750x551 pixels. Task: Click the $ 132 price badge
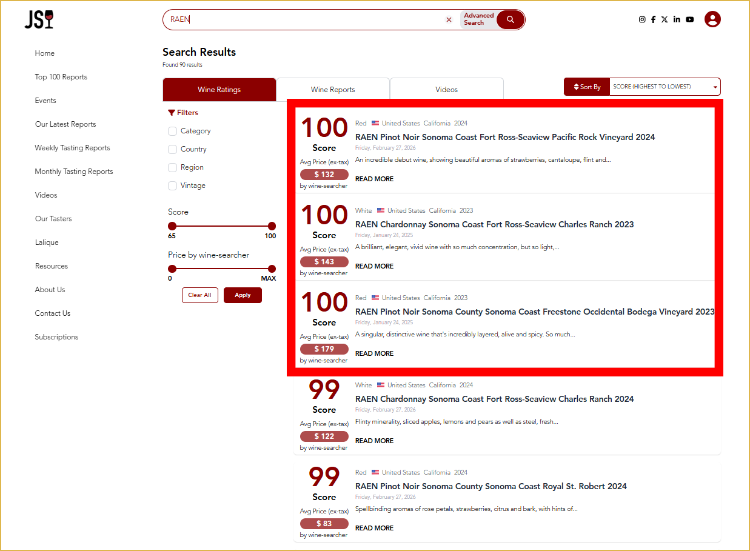324,175
